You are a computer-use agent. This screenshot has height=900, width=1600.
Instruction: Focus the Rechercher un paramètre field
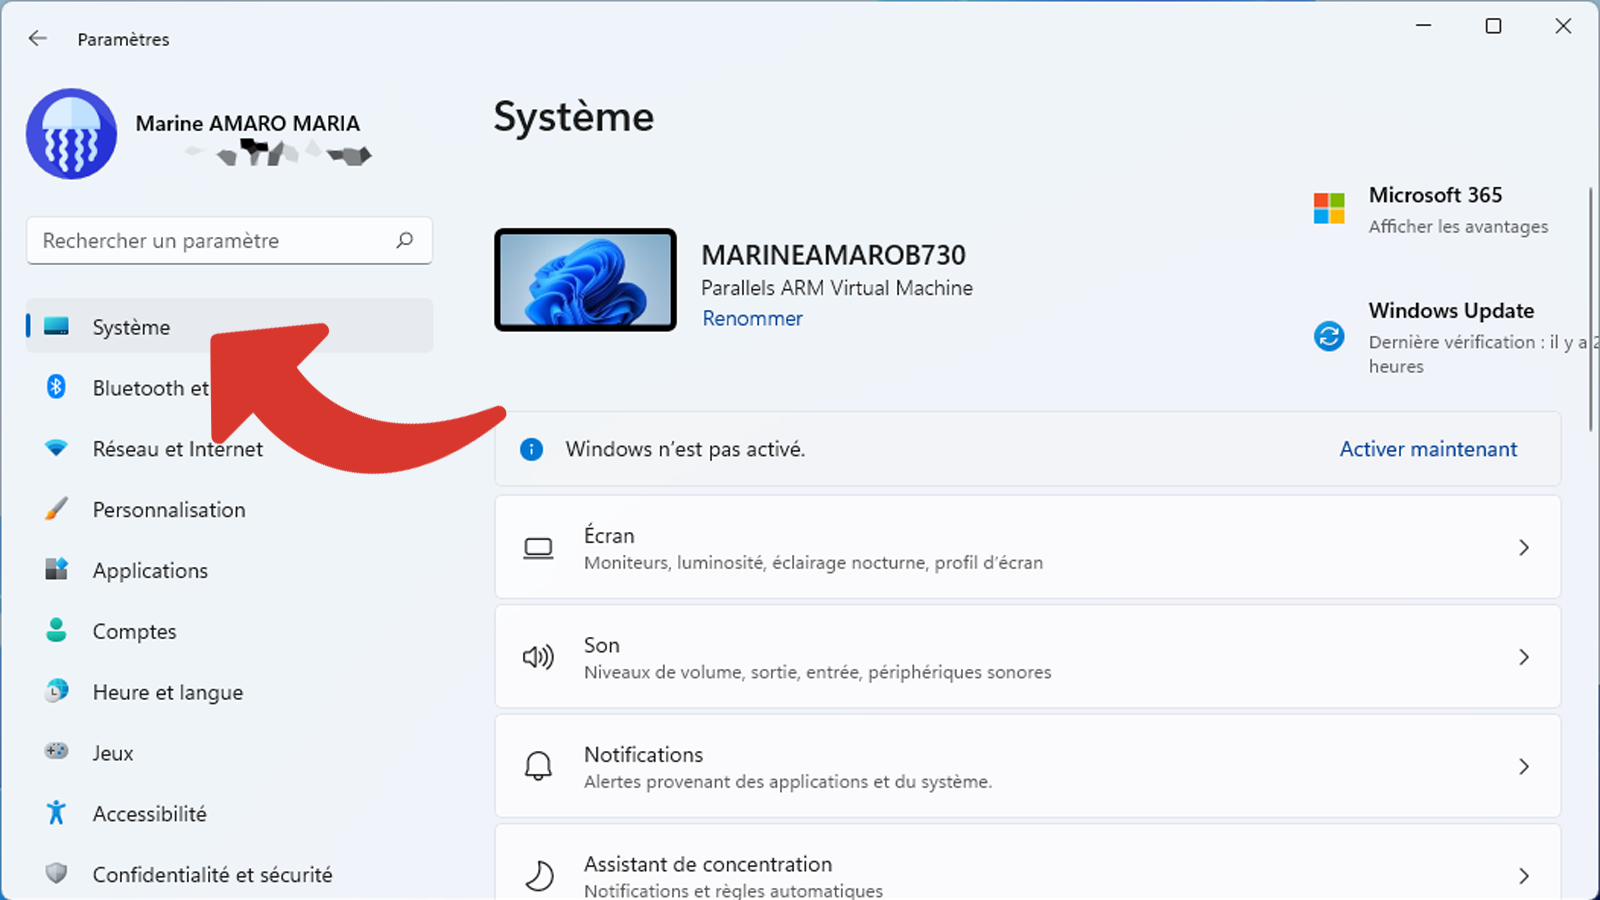coord(210,241)
